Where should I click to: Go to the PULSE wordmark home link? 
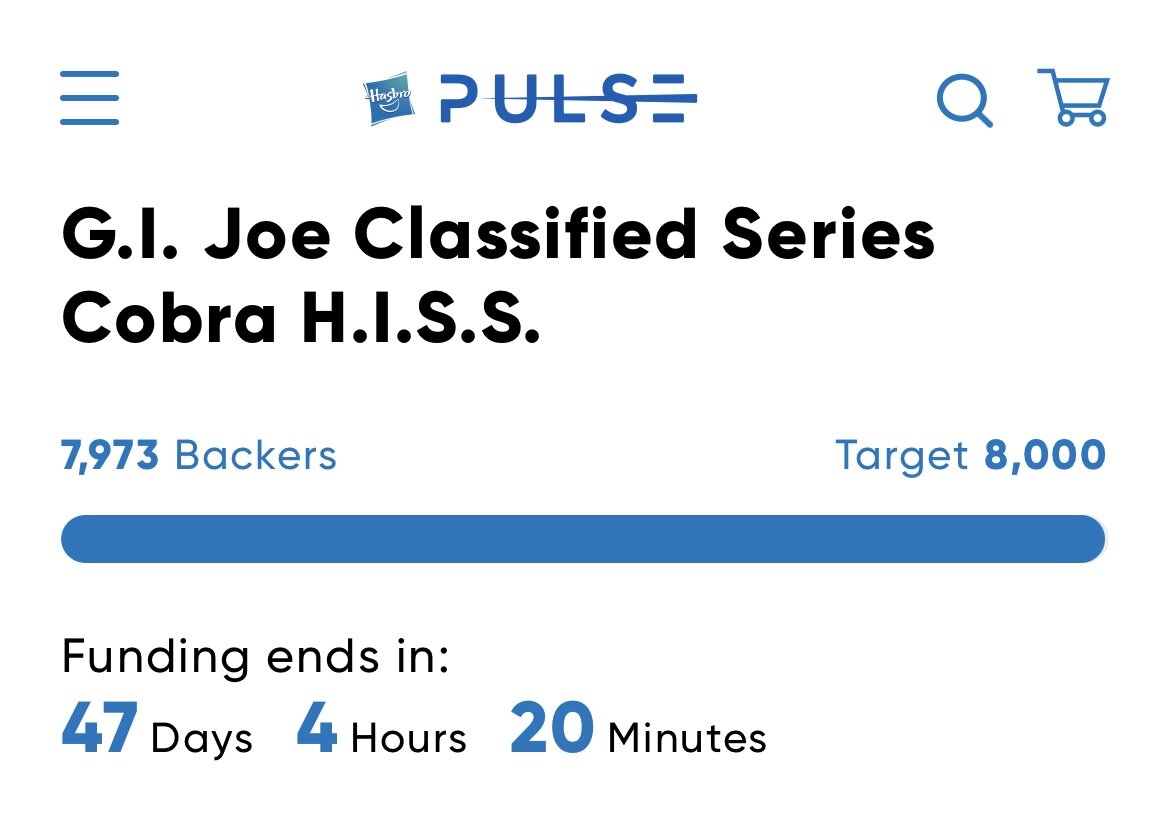pos(568,98)
